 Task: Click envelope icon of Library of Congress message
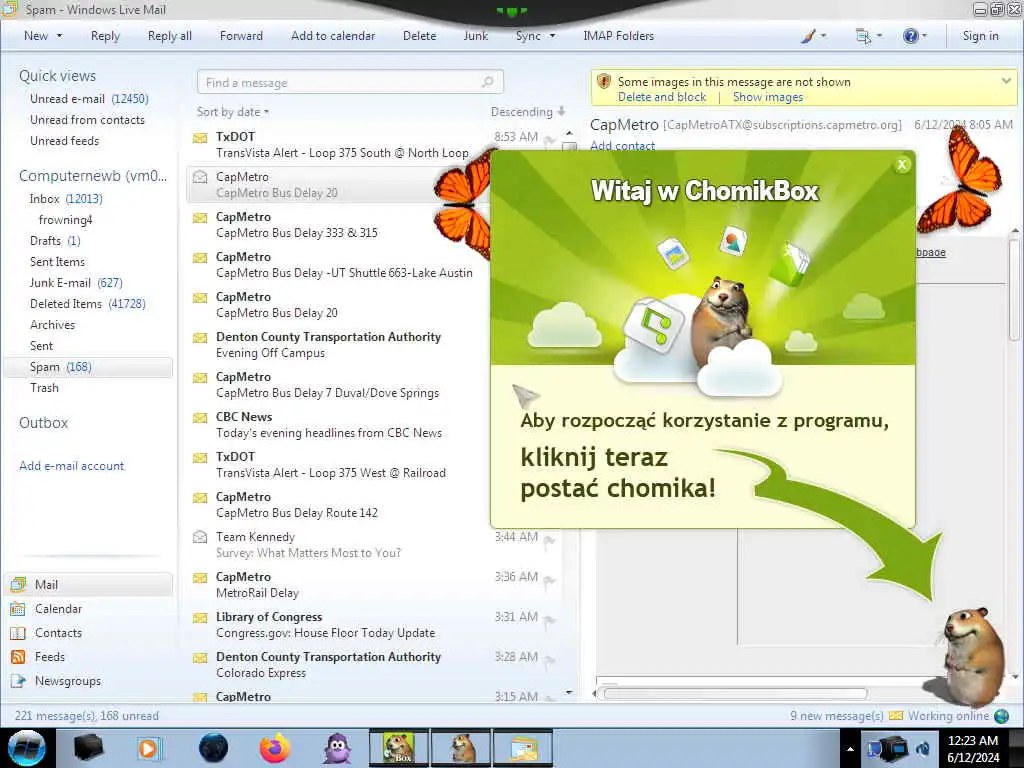click(200, 618)
